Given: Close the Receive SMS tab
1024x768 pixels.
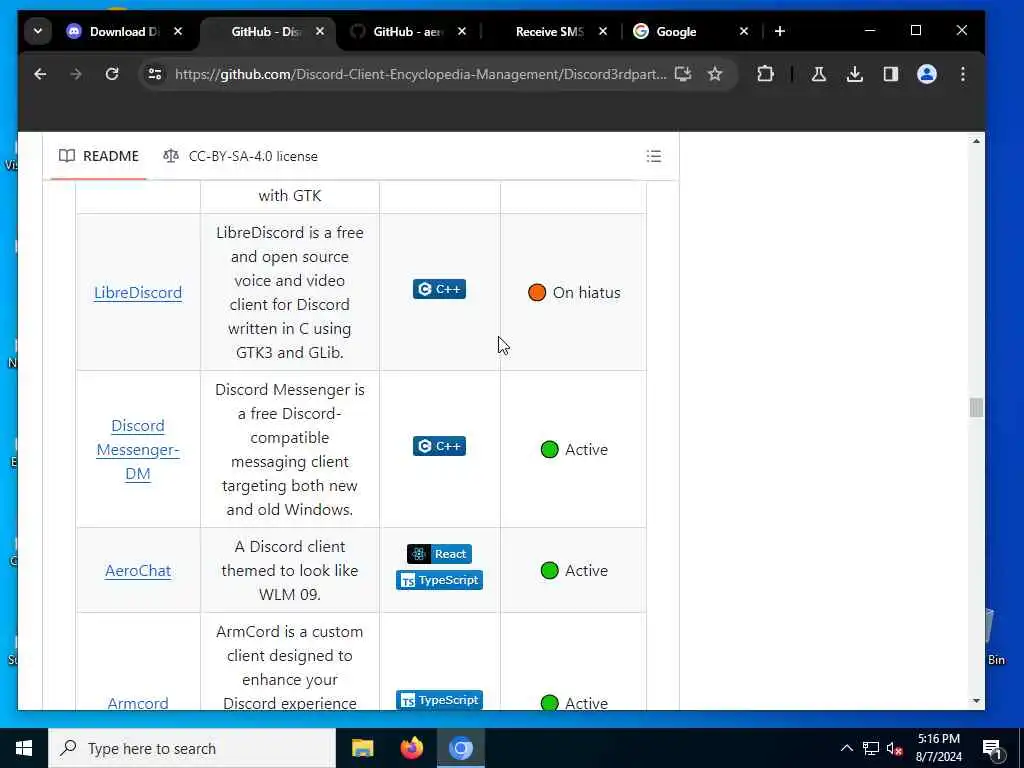Looking at the screenshot, I should (x=603, y=31).
